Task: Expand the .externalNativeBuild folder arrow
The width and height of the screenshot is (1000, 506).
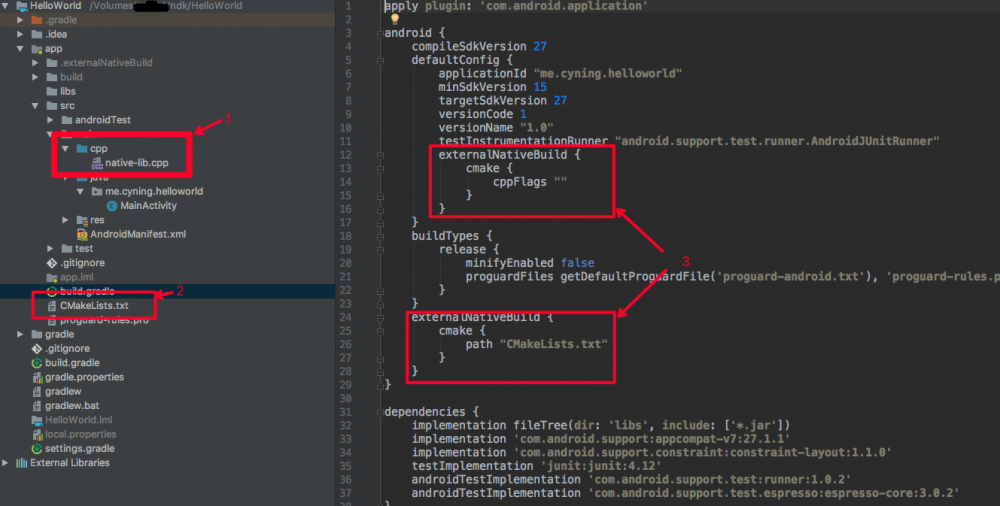Action: point(36,63)
